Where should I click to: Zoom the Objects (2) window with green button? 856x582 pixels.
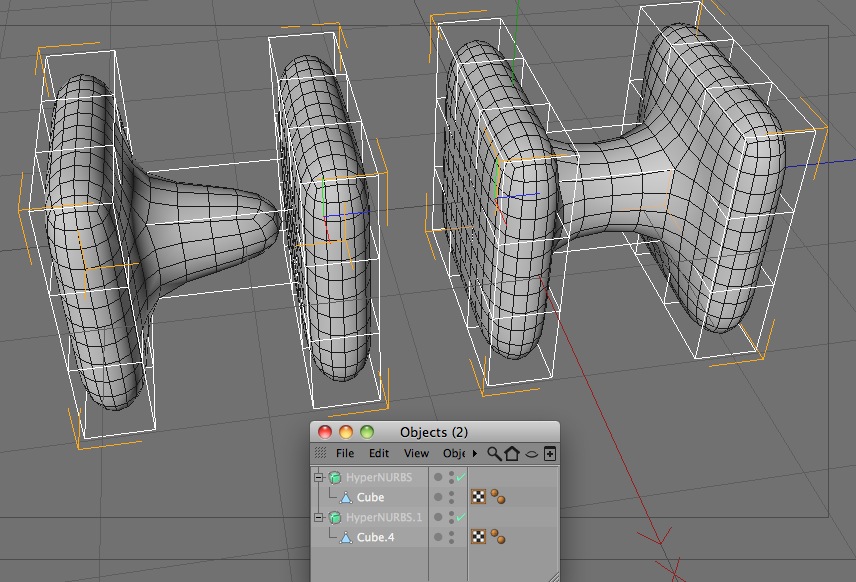point(367,432)
